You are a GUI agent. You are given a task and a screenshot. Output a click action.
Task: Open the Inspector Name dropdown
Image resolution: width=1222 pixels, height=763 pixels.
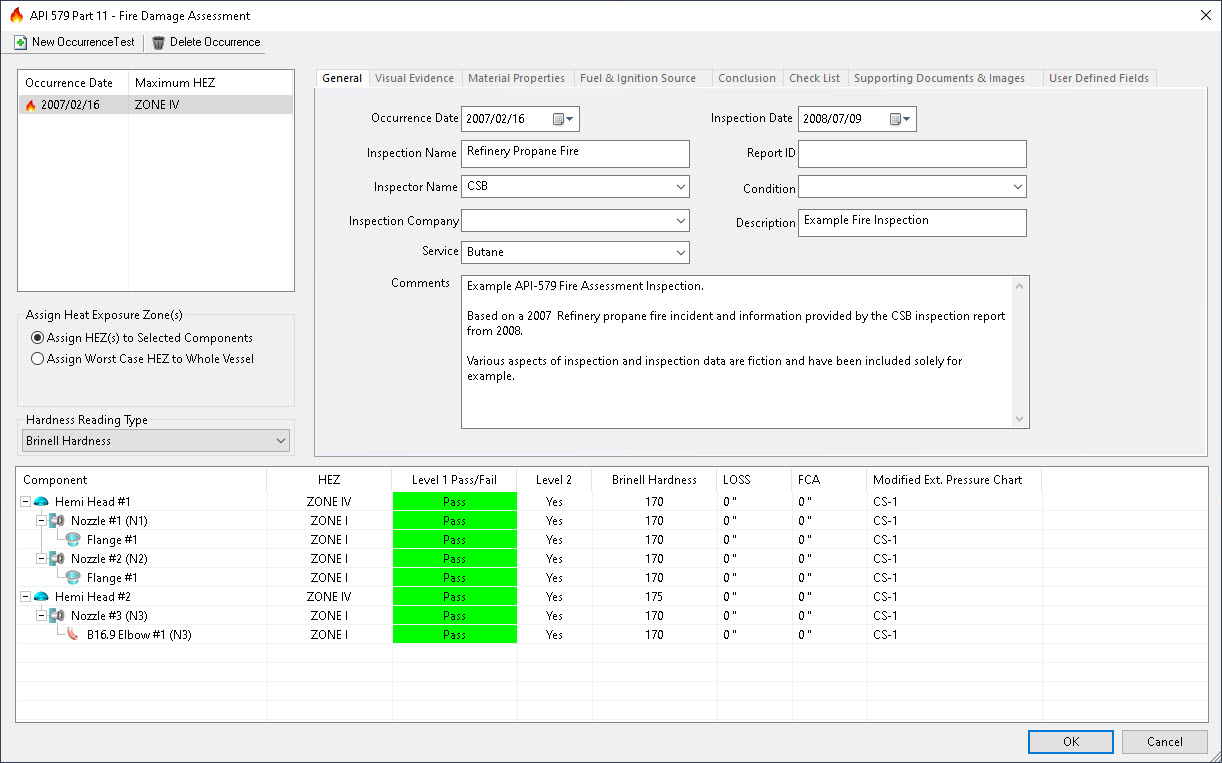(x=680, y=187)
